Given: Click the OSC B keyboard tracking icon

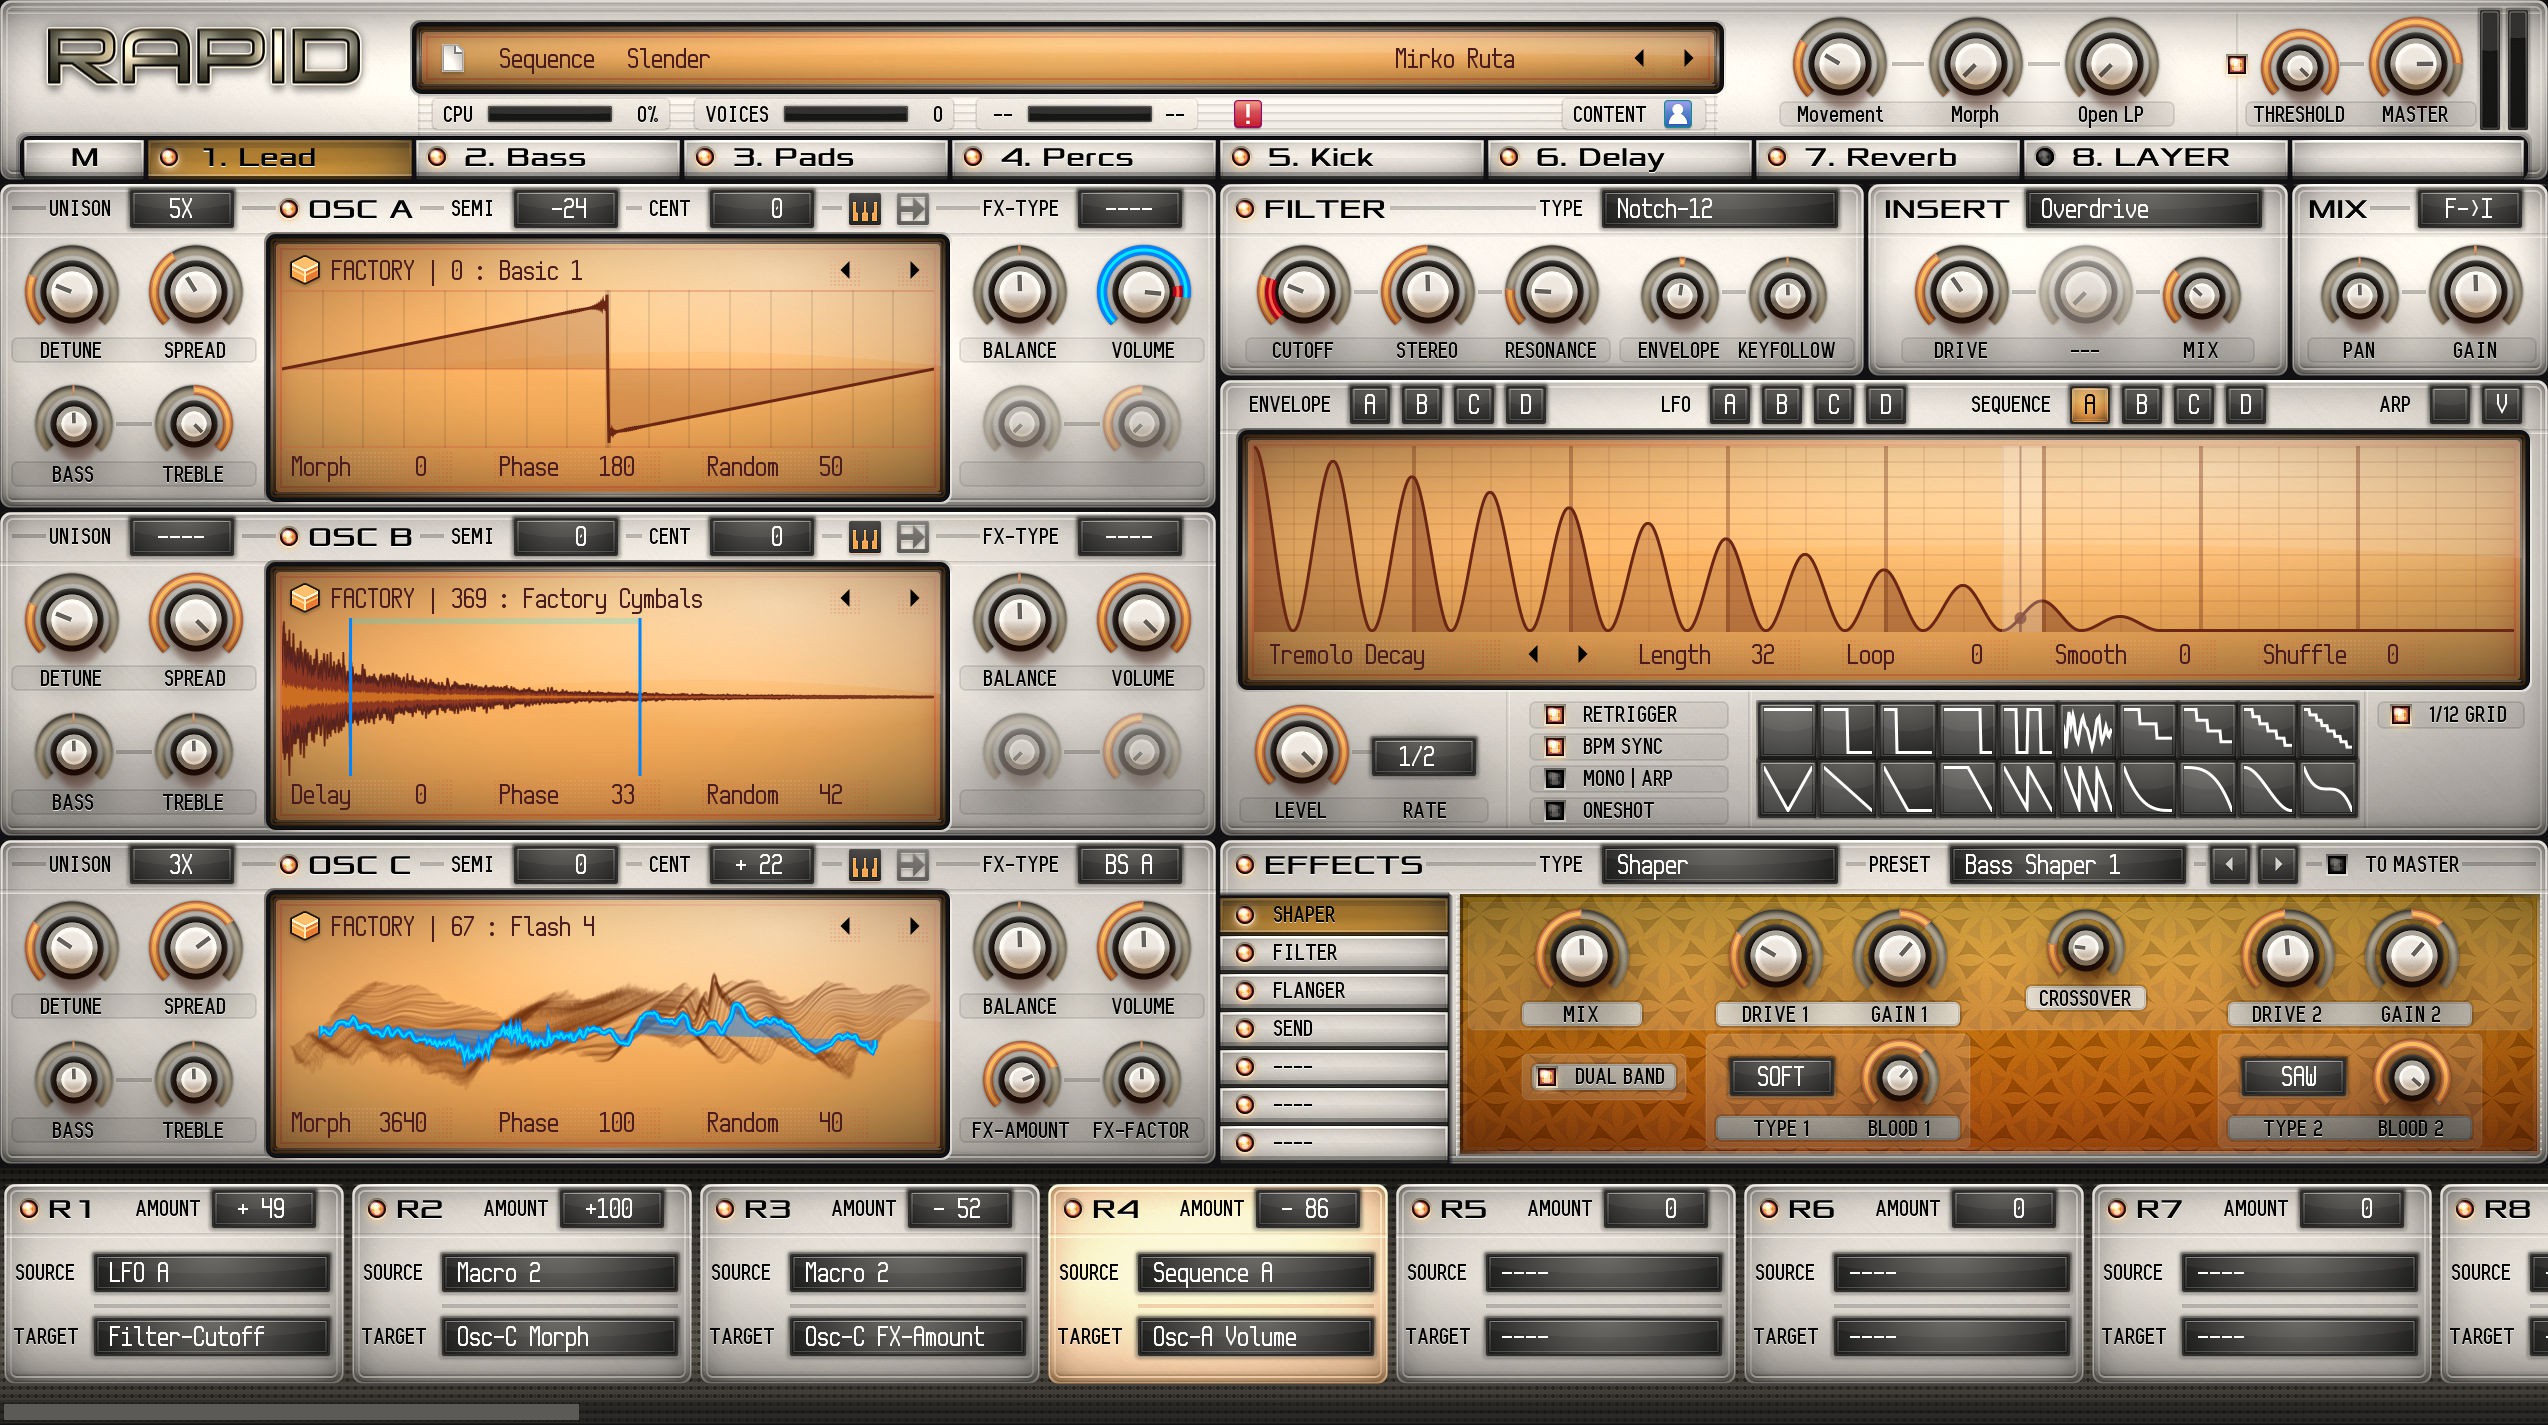Looking at the screenshot, I should [x=864, y=537].
